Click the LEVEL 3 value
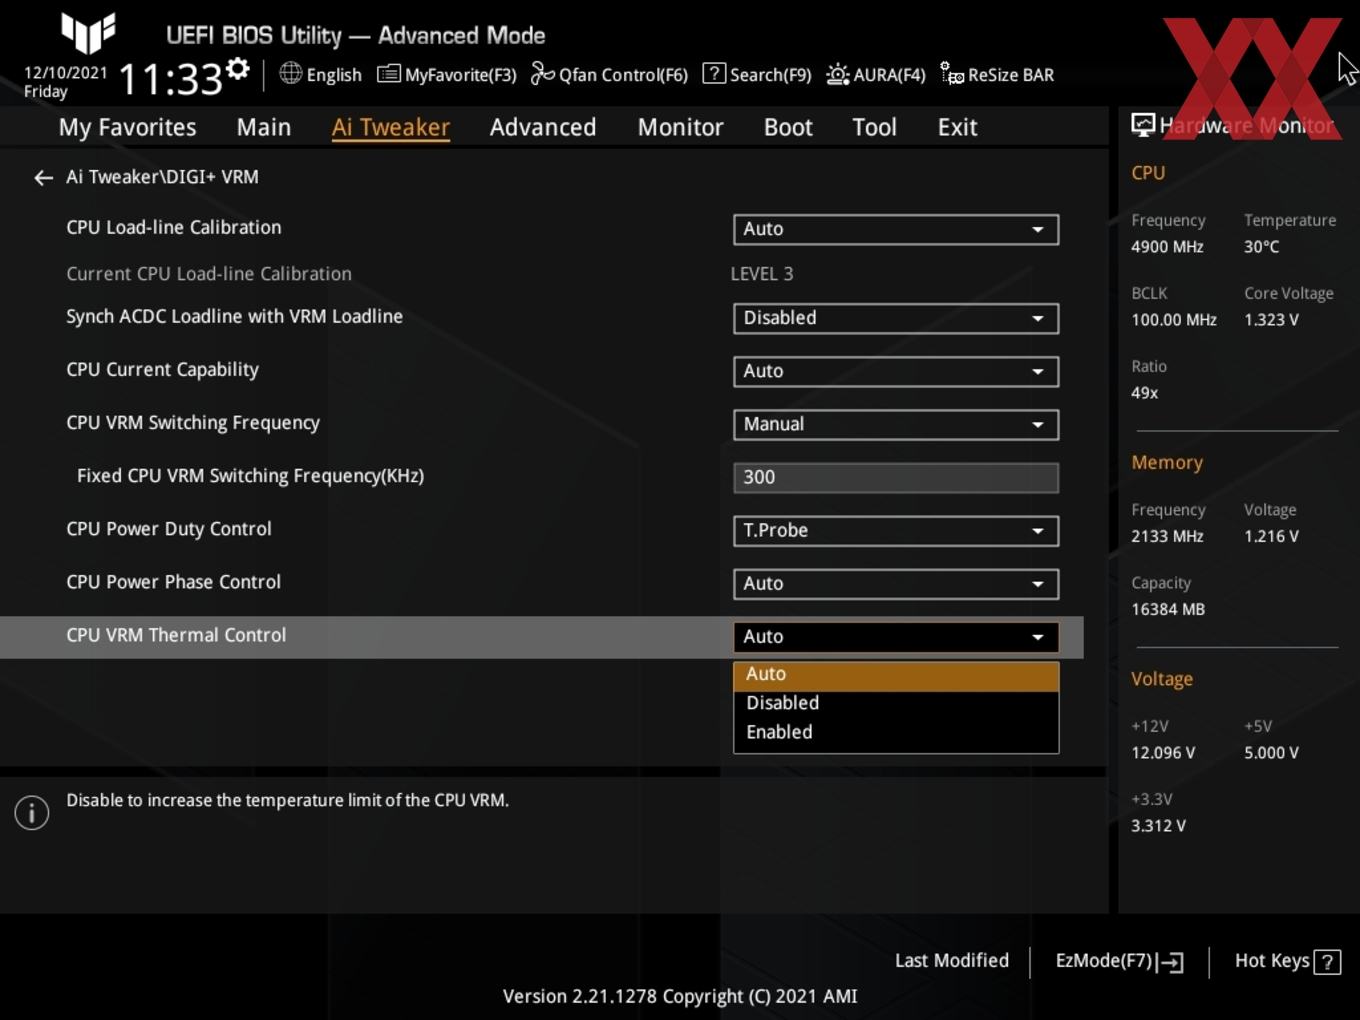The width and height of the screenshot is (1360, 1020). click(x=762, y=274)
